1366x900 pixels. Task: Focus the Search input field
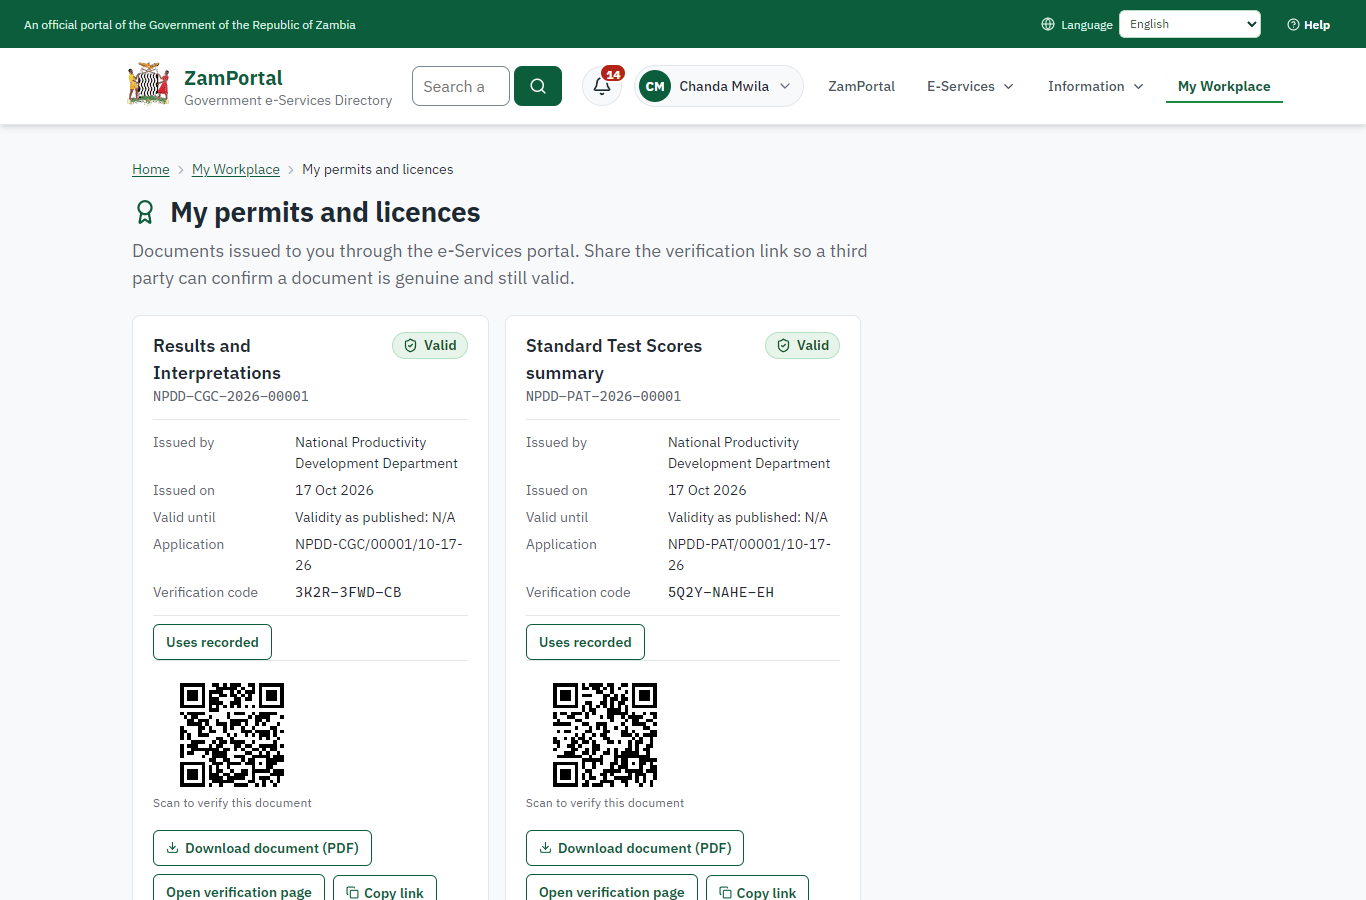(461, 86)
